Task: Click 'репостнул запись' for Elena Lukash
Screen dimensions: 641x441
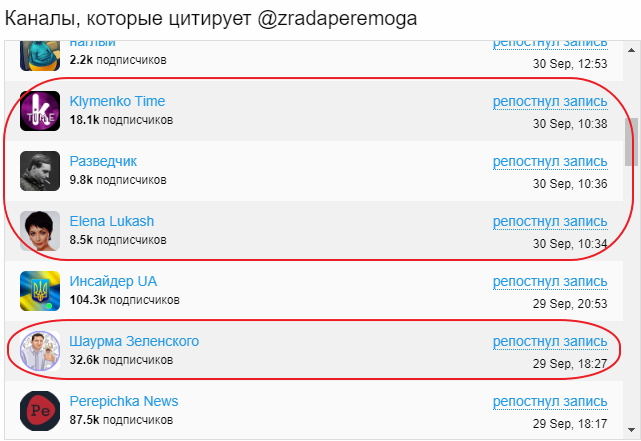Action: click(549, 222)
